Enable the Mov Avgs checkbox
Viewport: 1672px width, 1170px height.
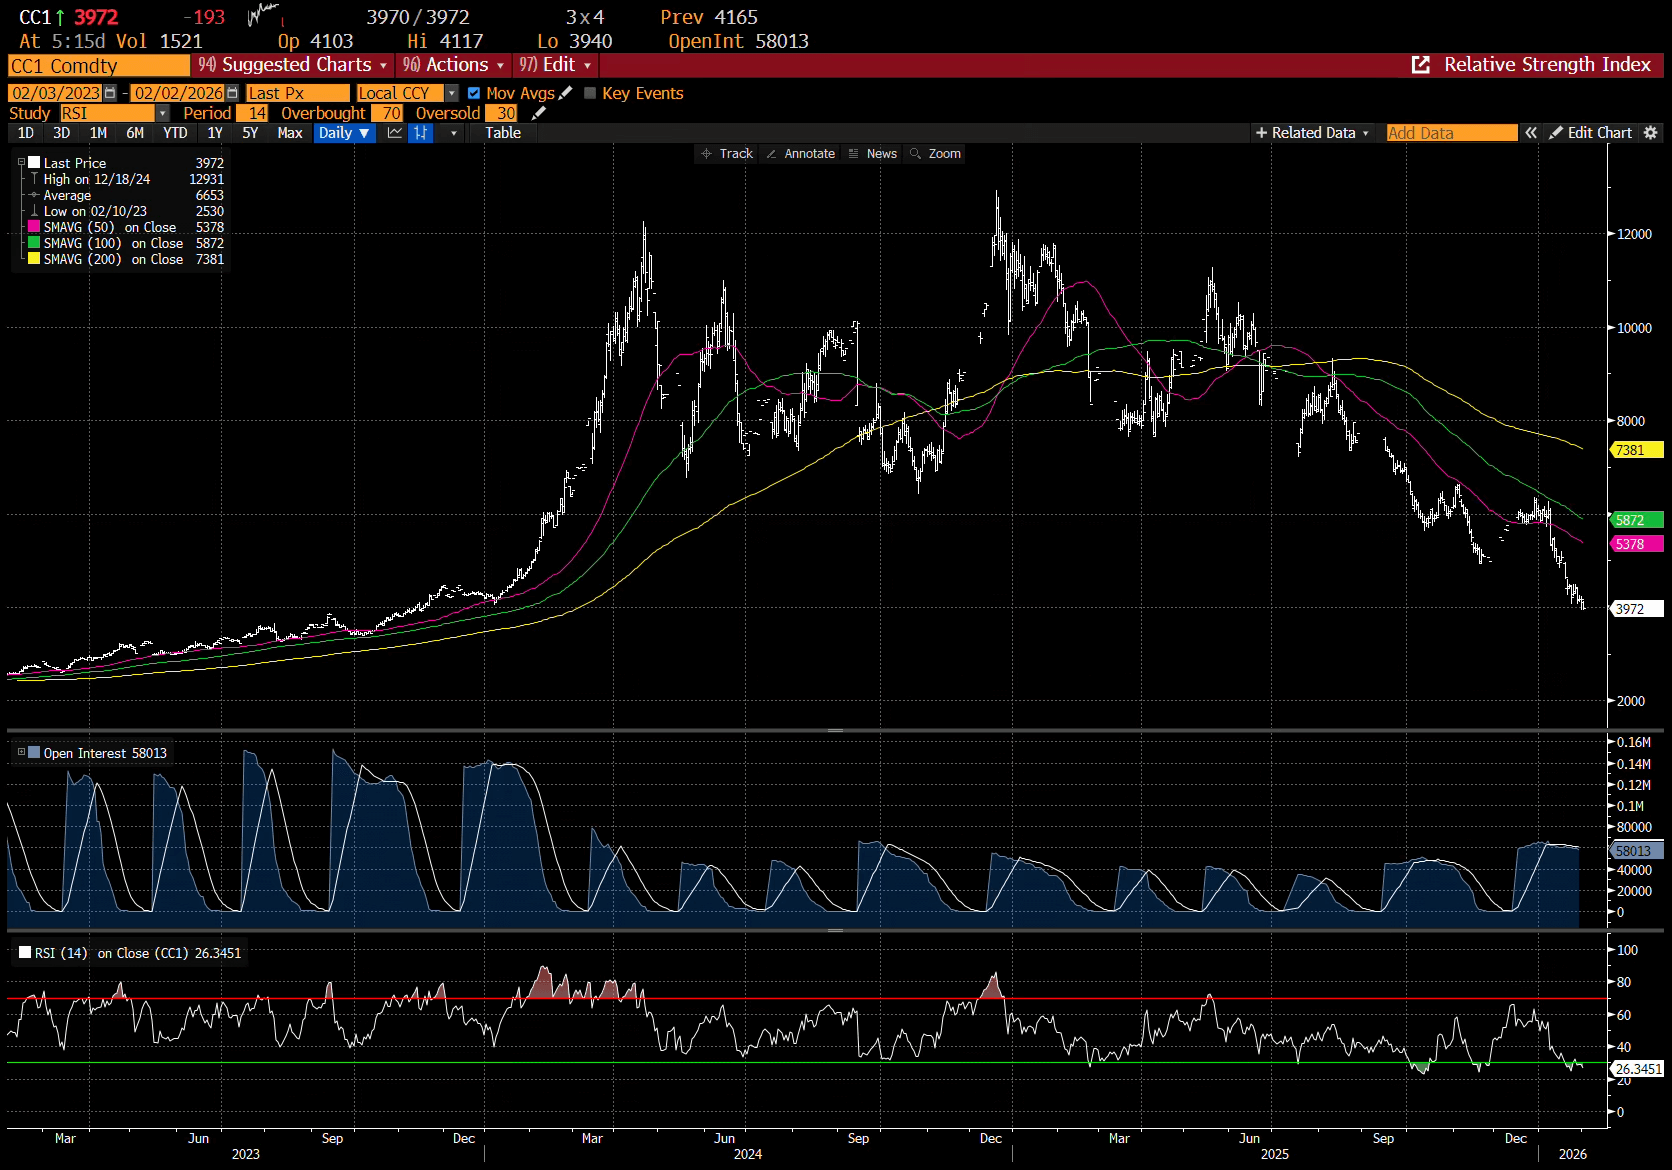pos(474,93)
